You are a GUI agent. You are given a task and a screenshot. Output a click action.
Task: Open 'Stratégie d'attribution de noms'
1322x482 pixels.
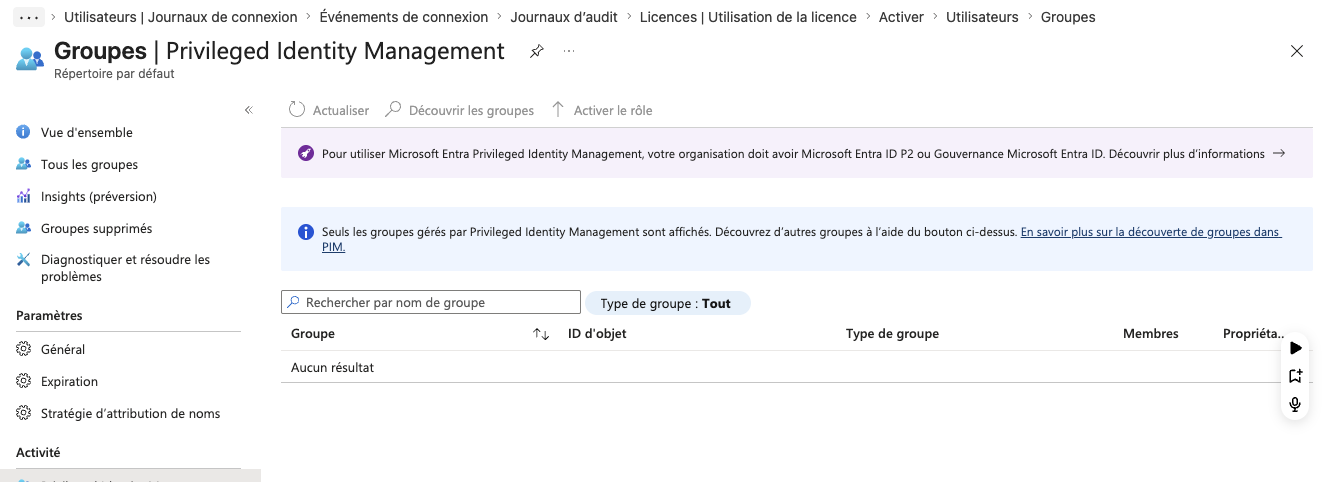coord(130,413)
